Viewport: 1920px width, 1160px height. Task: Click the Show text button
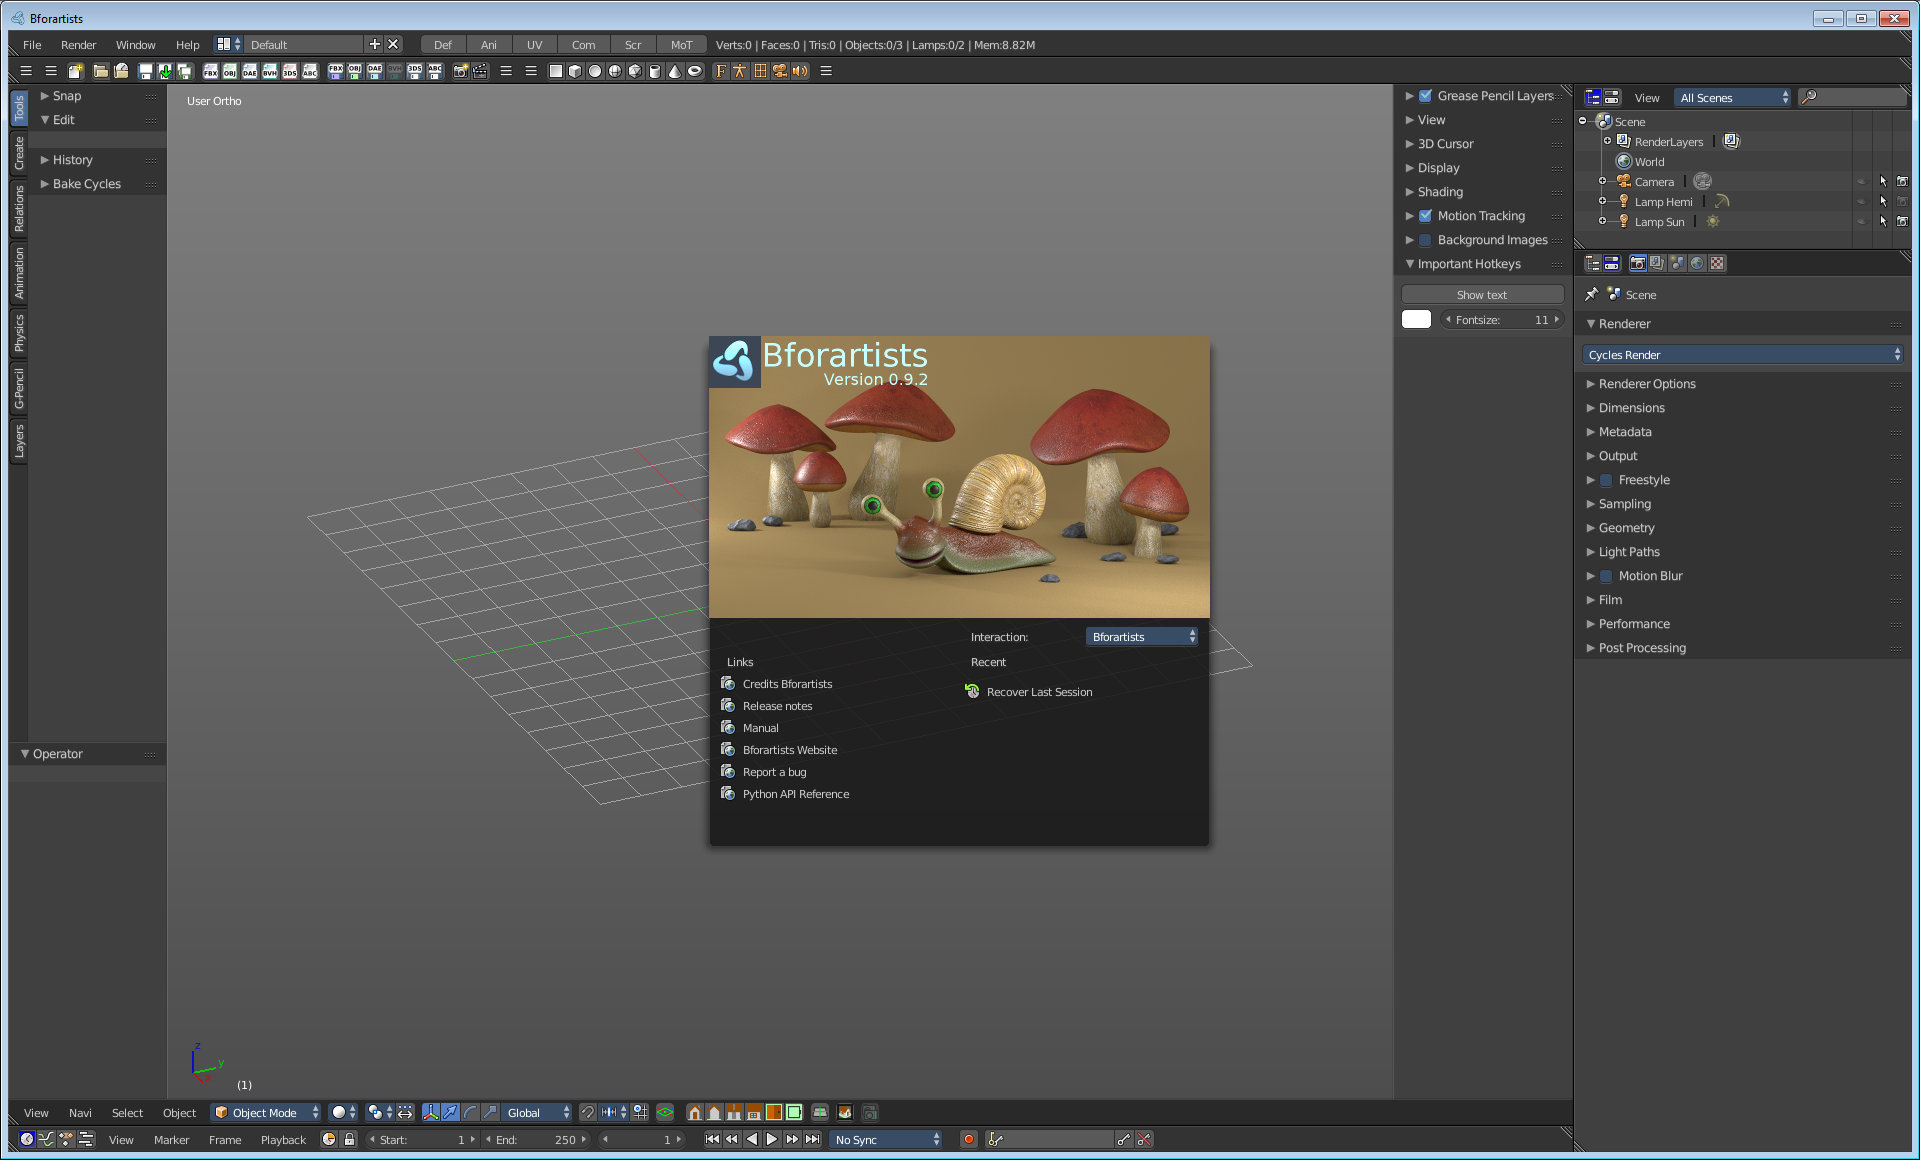tap(1481, 293)
